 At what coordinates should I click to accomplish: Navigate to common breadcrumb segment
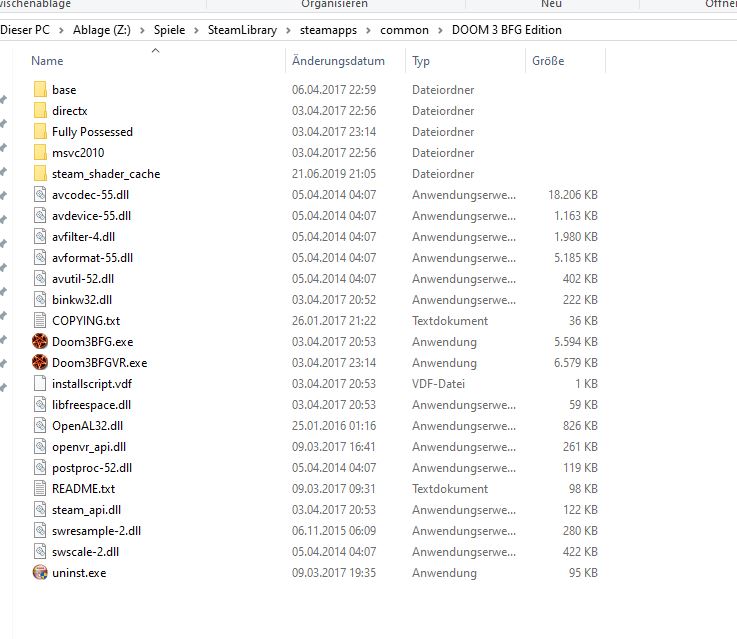click(404, 30)
